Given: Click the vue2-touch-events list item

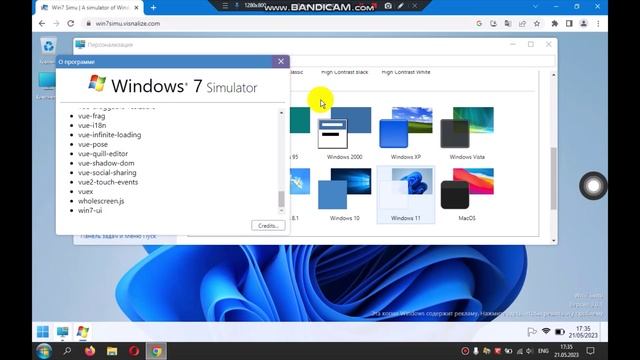Looking at the screenshot, I should click(x=108, y=182).
